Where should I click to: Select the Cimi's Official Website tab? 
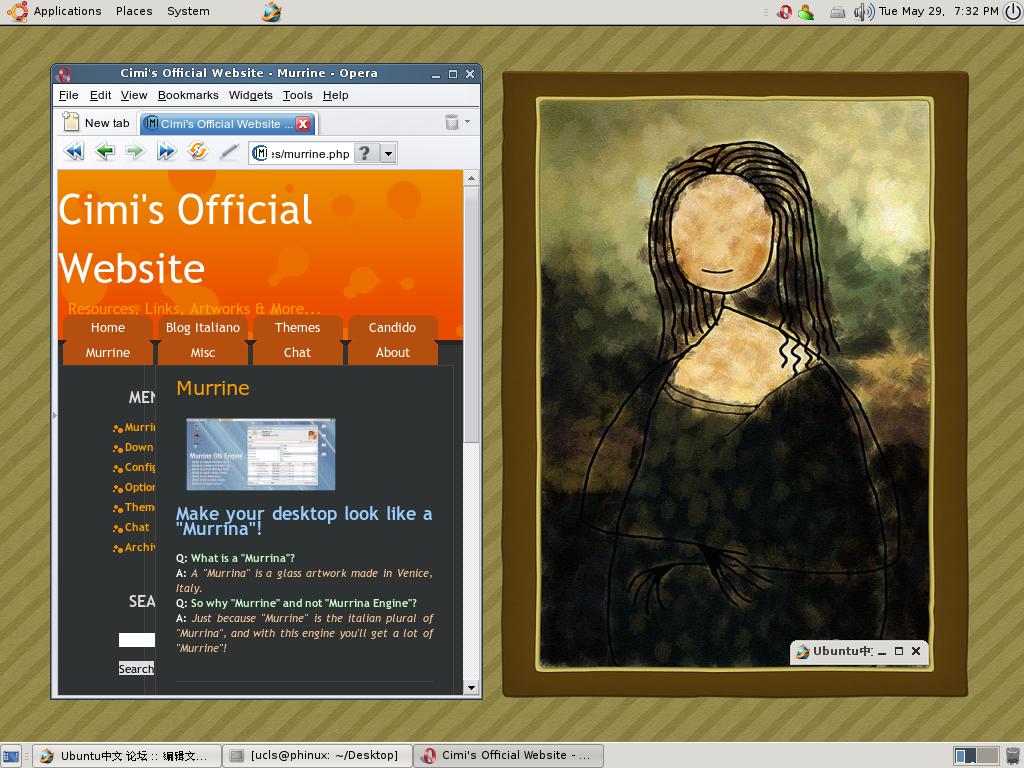coord(227,123)
